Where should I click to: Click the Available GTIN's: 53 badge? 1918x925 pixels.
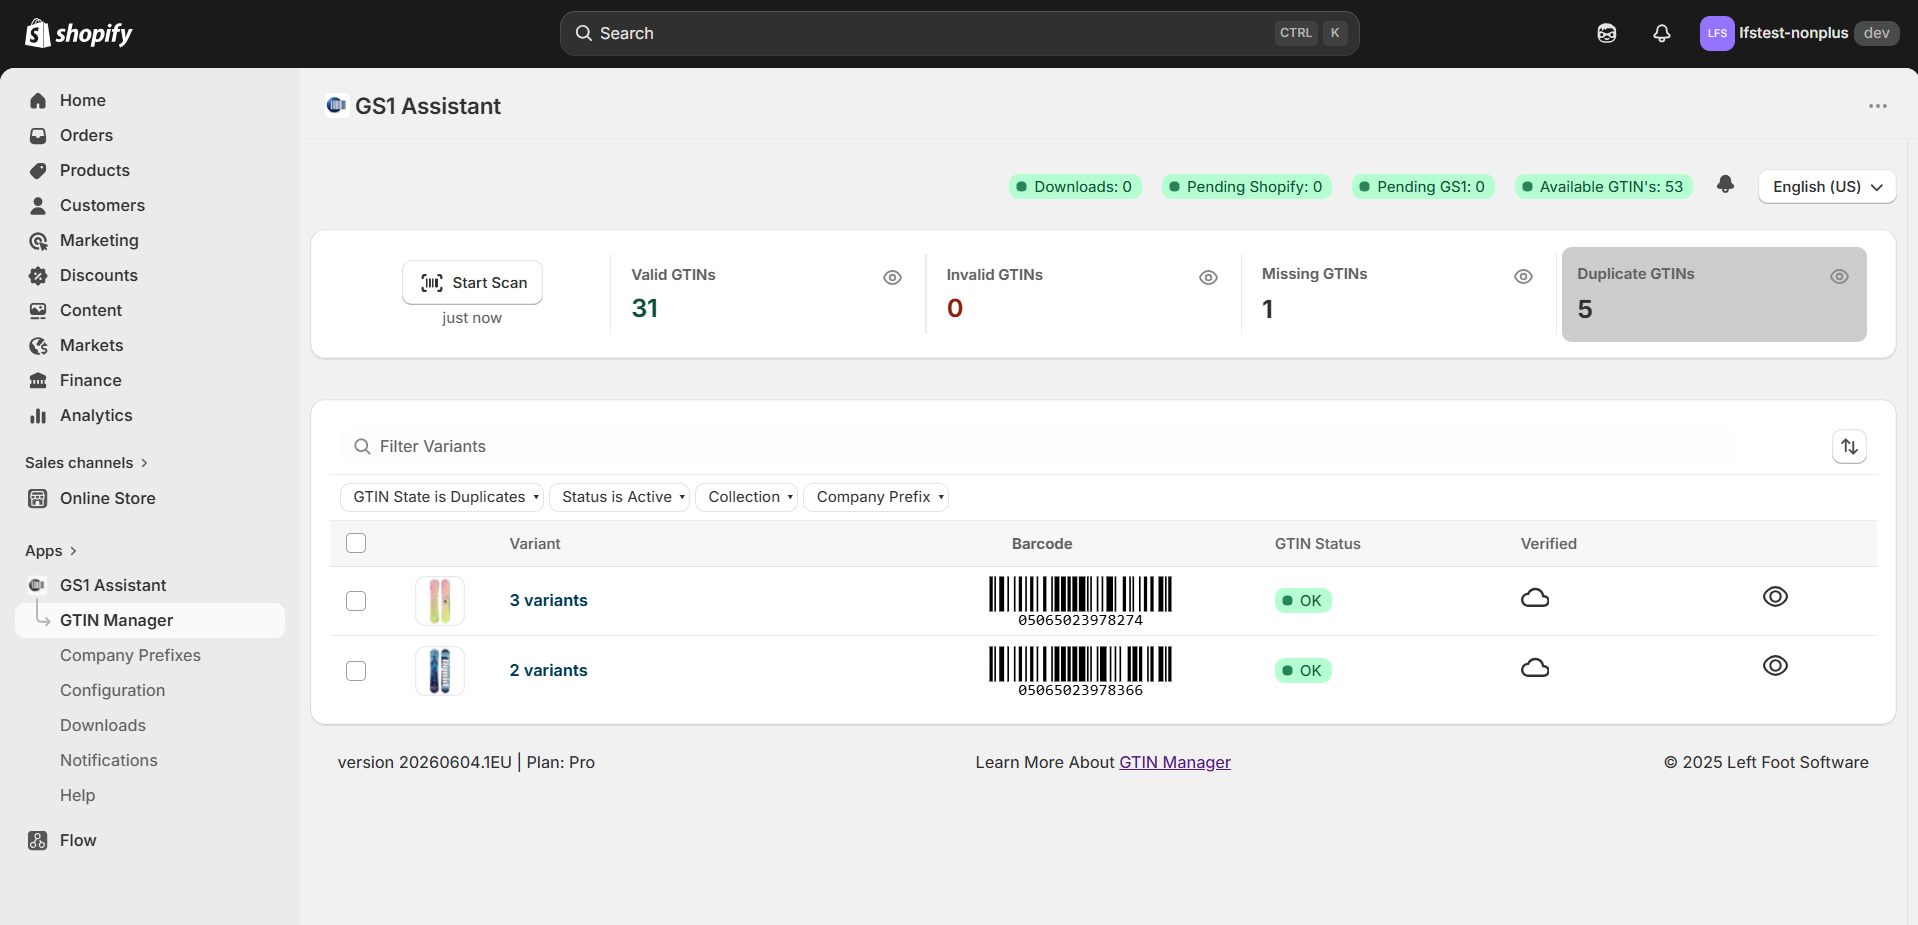(1603, 187)
